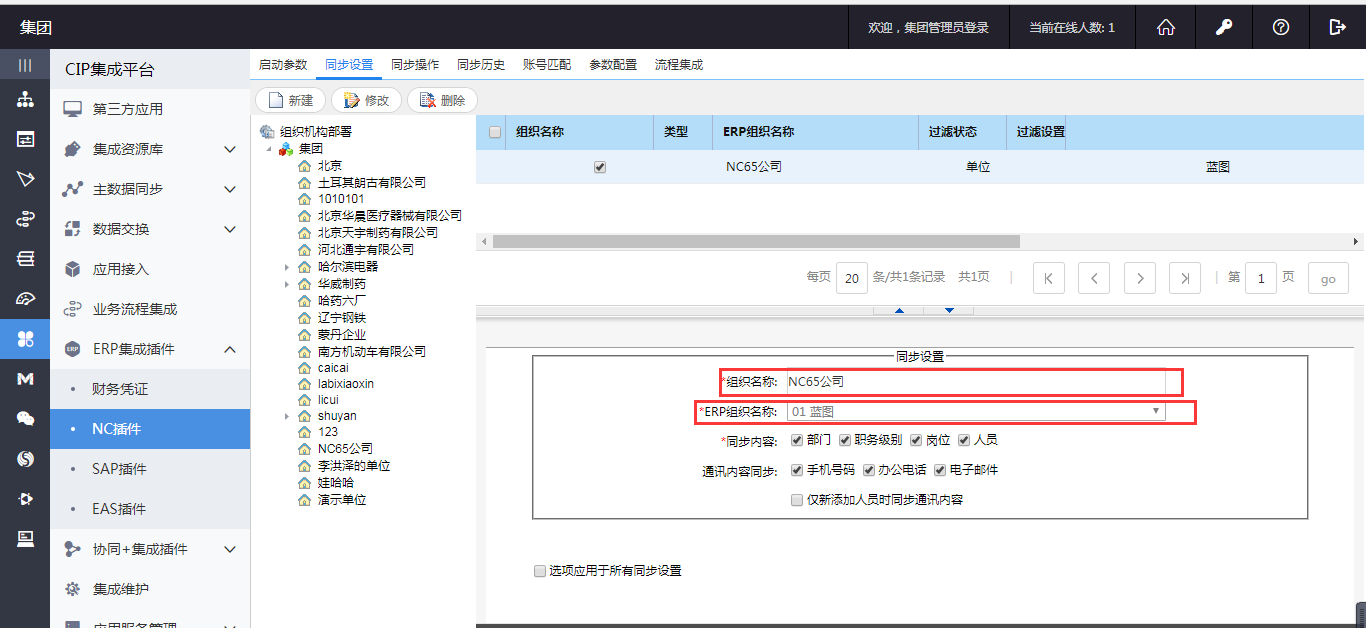This screenshot has height=628, width=1366.
Task: Click the home icon in top bar
Action: coord(1165,28)
